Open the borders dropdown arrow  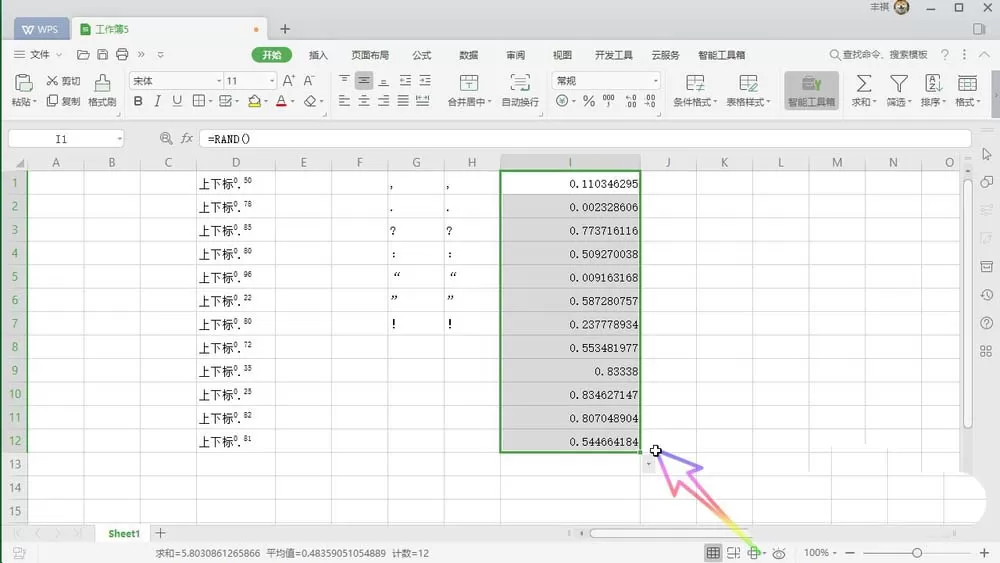tap(210, 102)
